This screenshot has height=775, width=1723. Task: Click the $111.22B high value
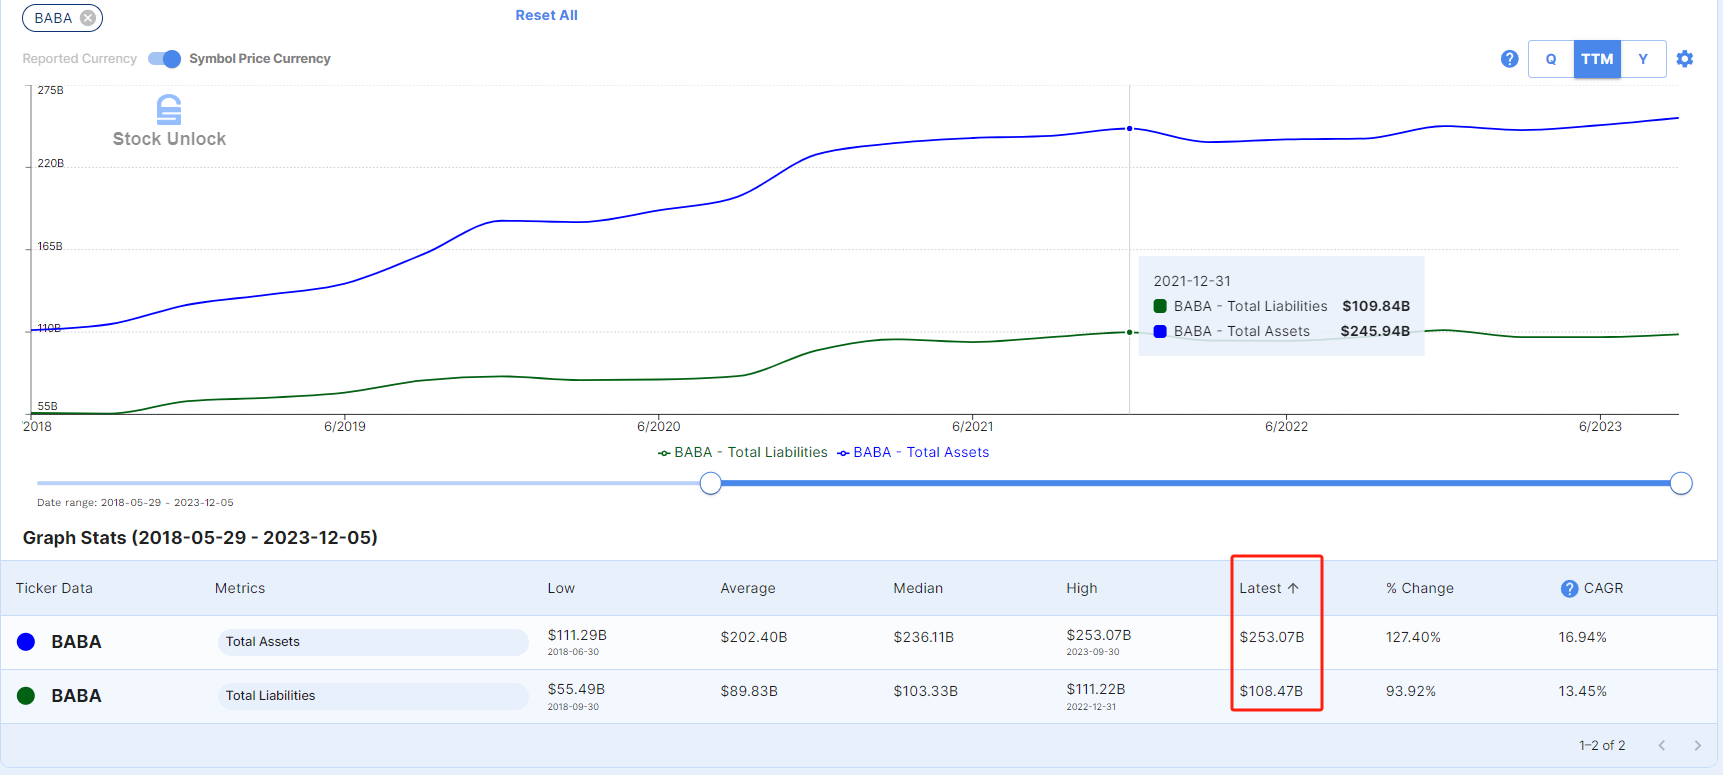click(1096, 689)
